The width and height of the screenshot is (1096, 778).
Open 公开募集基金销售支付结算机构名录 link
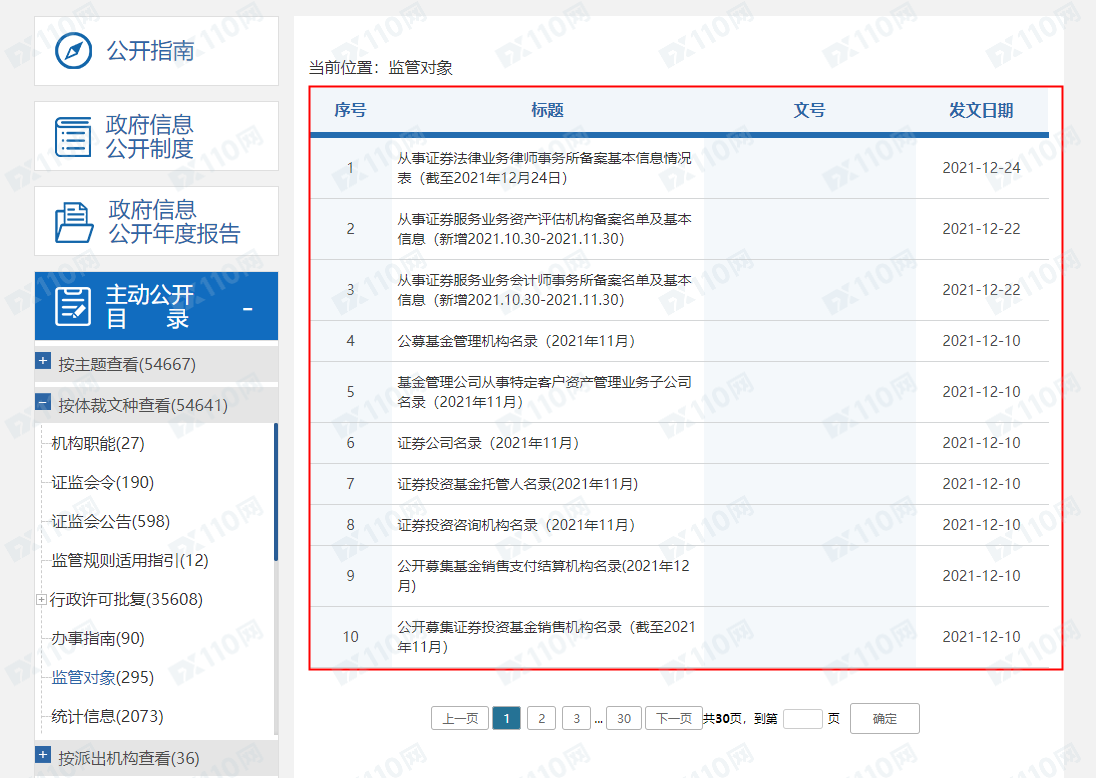(x=544, y=576)
